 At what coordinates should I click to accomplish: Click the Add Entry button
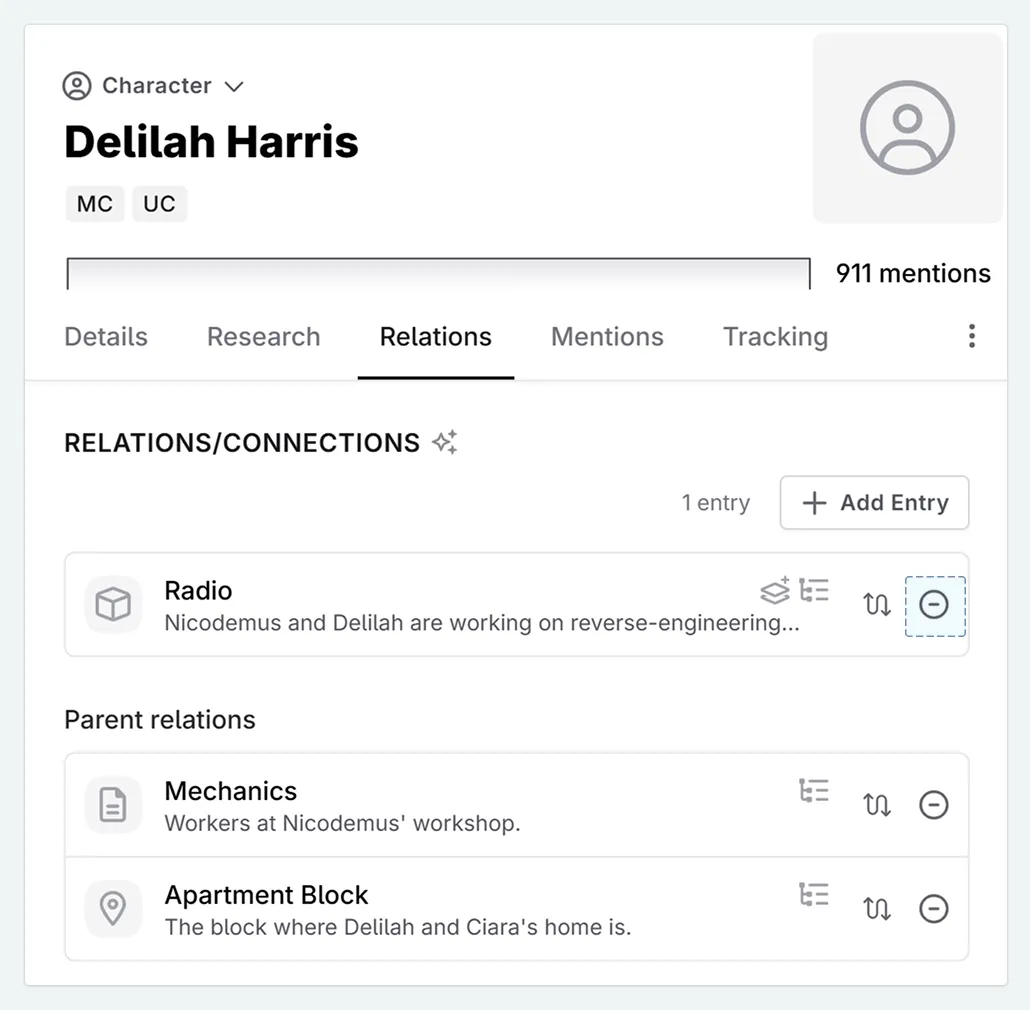873,503
